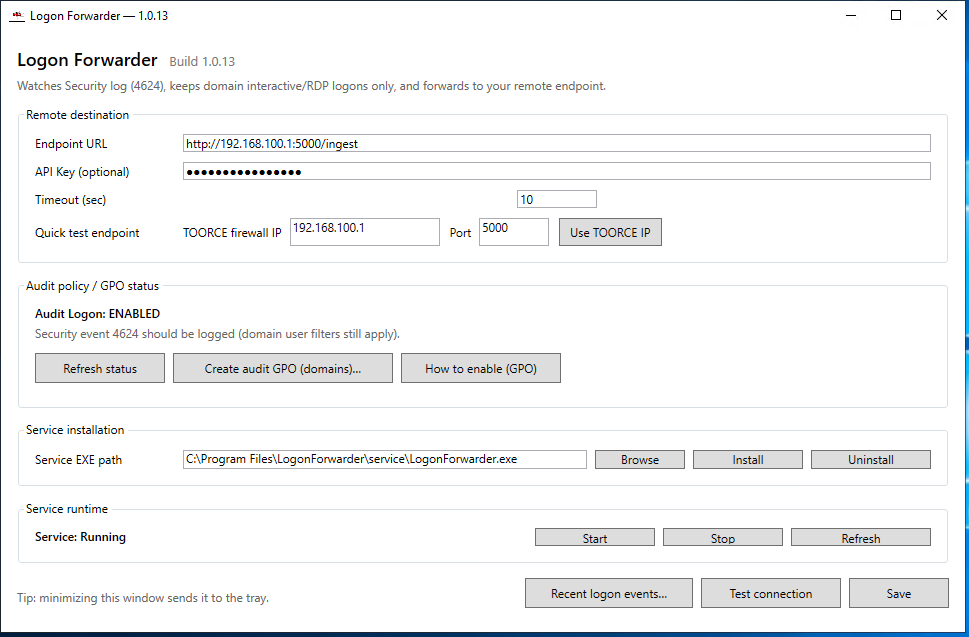
Task: Install the Logon Forwarder service
Action: click(x=748, y=460)
